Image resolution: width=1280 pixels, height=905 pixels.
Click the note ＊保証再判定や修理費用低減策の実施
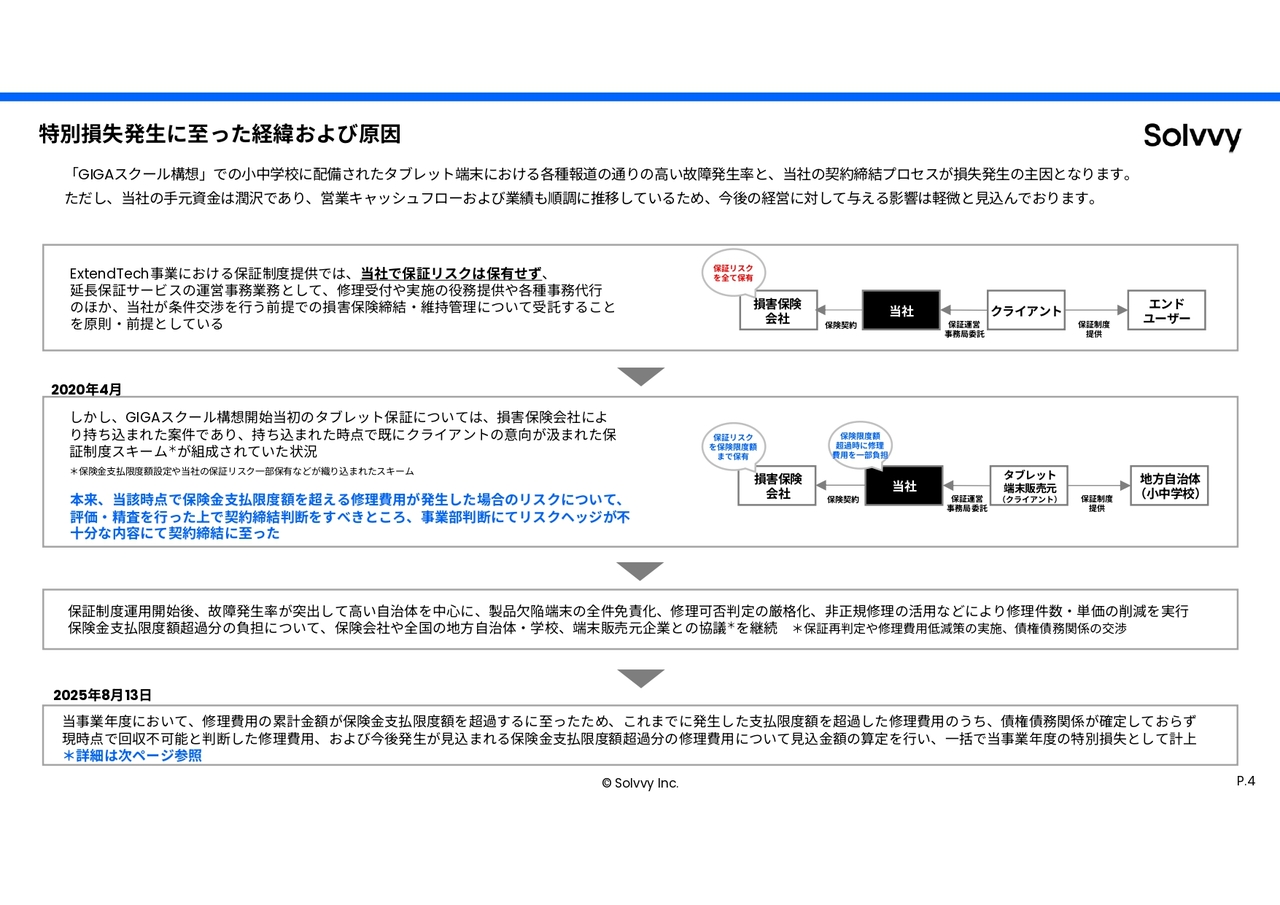(x=959, y=629)
